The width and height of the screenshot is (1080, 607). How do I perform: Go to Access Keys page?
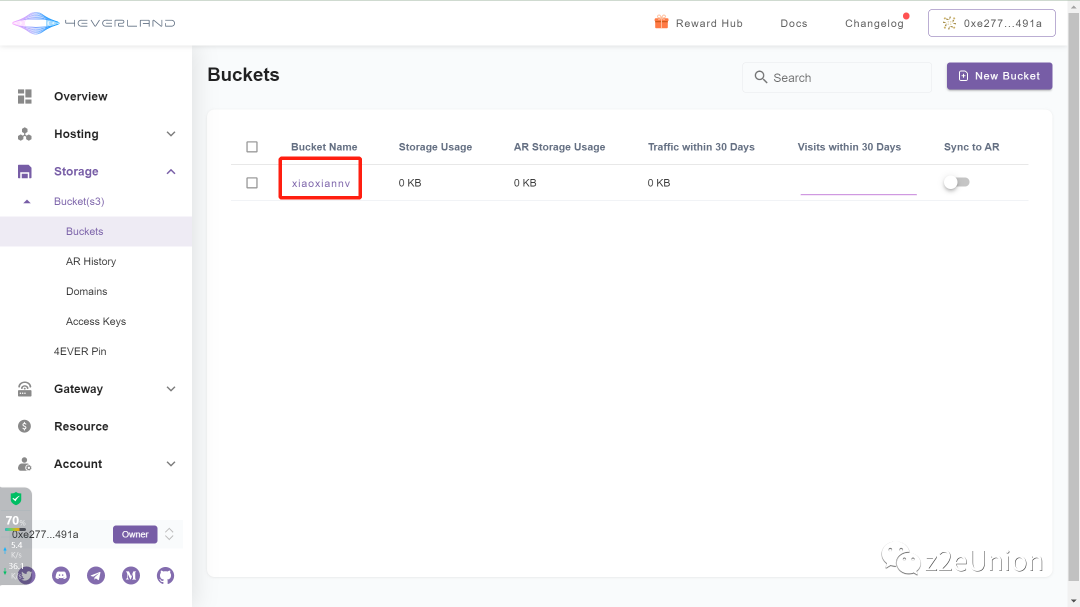(96, 322)
